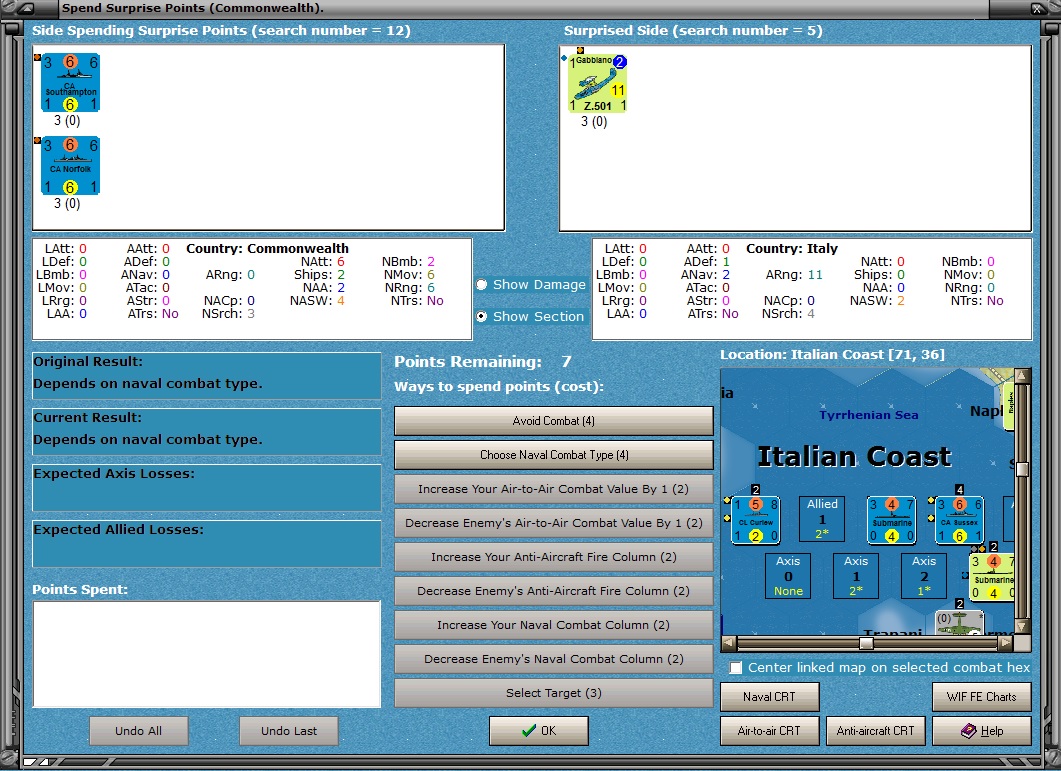
Task: Click map horizontal scrollbar thumb
Action: pyautogui.click(x=866, y=643)
